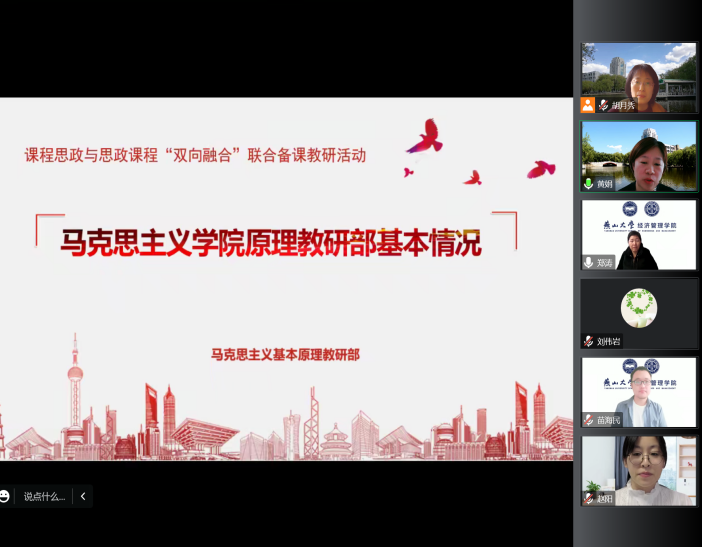Click the participant name label 苗海民
Image resolution: width=702 pixels, height=547 pixels.
610,420
